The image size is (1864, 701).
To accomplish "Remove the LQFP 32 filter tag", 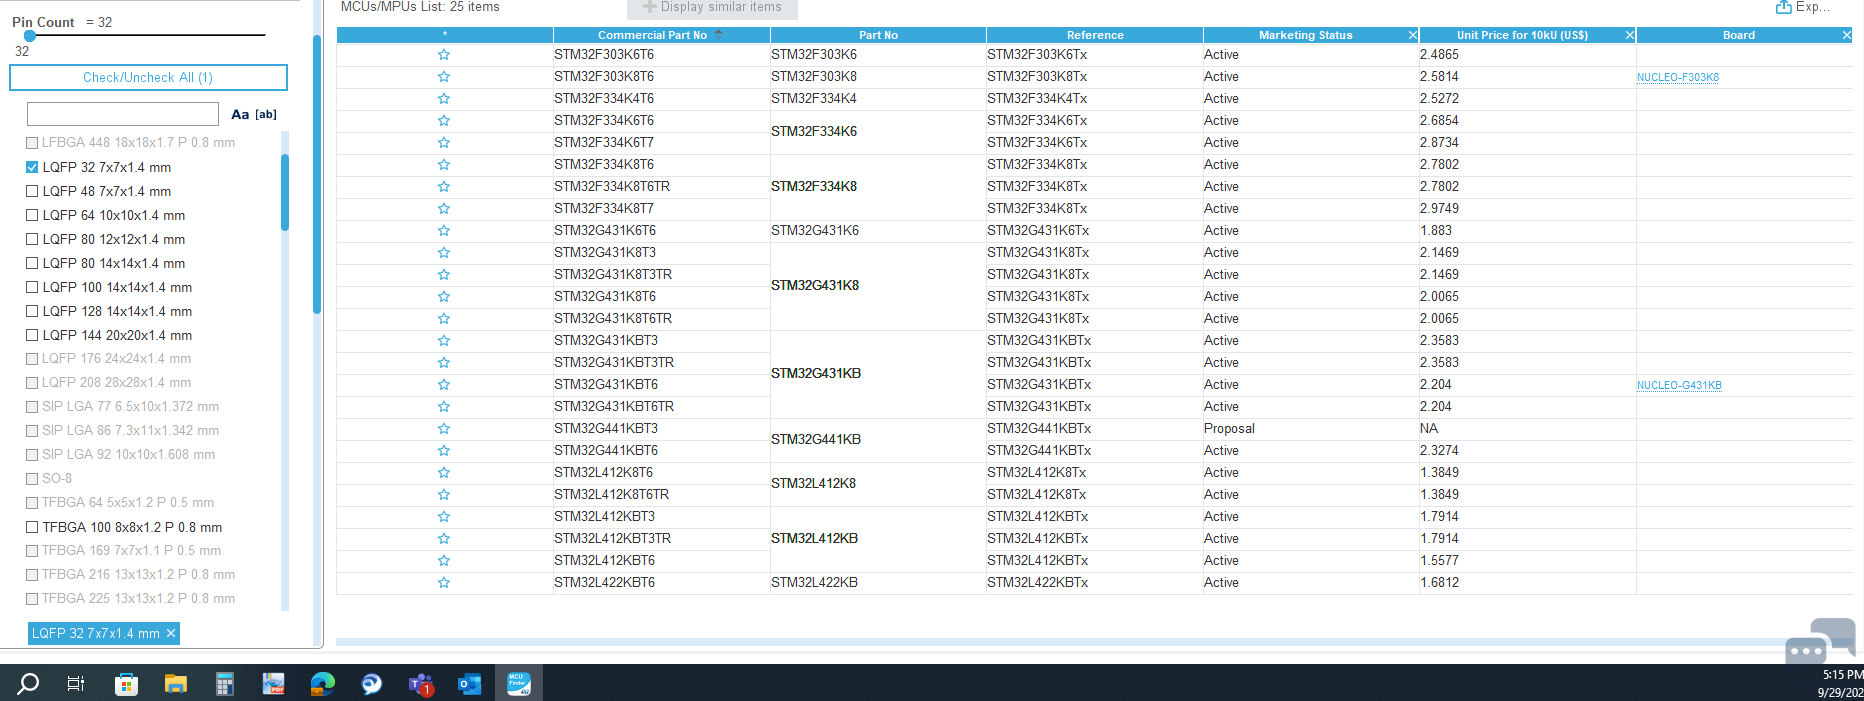I will tap(171, 633).
